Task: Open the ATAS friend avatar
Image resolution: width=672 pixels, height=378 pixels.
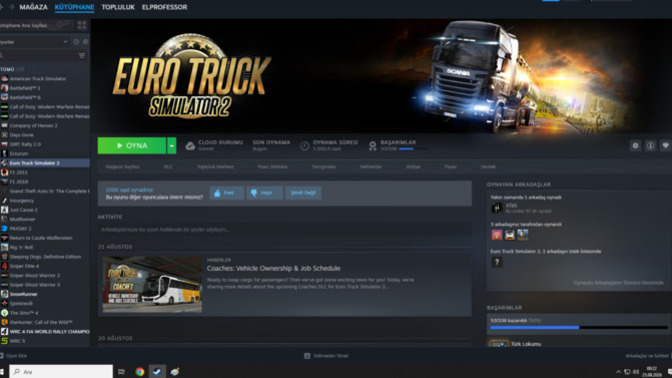Action: pyautogui.click(x=497, y=208)
